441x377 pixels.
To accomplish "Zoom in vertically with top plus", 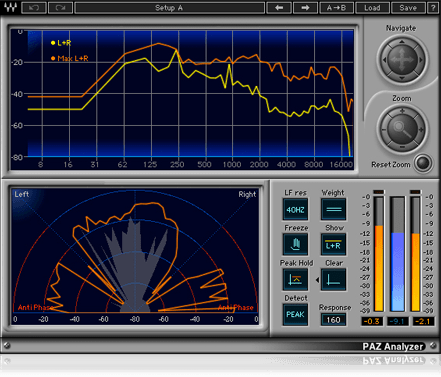I will click(x=402, y=111).
